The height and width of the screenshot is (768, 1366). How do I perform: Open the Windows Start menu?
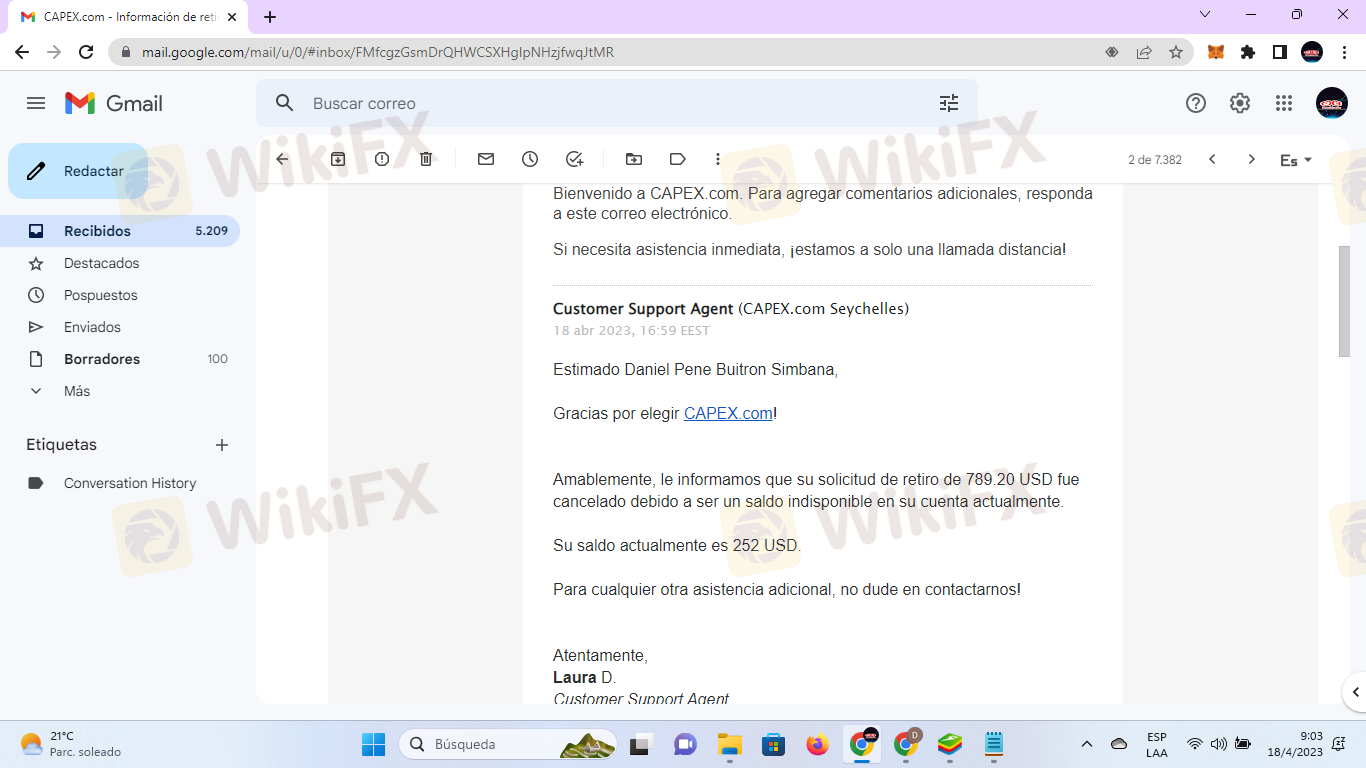click(373, 744)
